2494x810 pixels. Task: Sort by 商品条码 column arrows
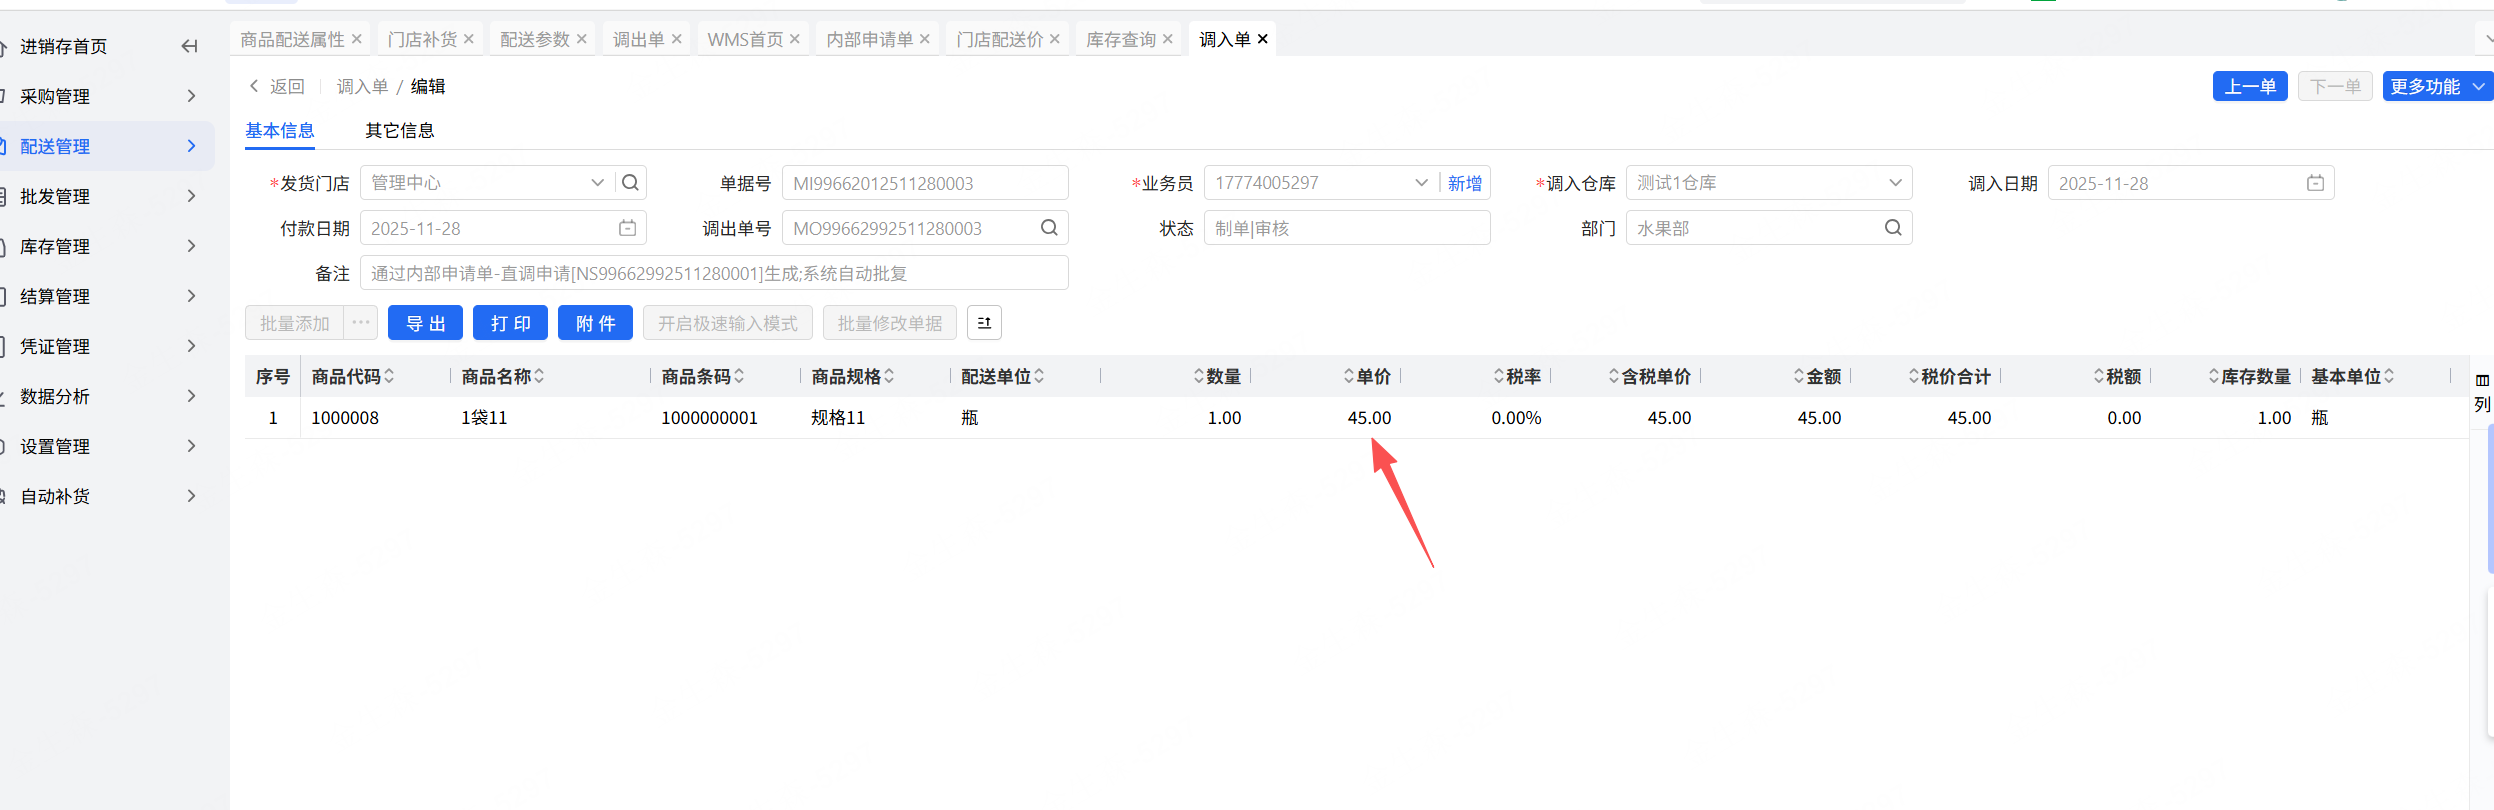click(x=739, y=376)
